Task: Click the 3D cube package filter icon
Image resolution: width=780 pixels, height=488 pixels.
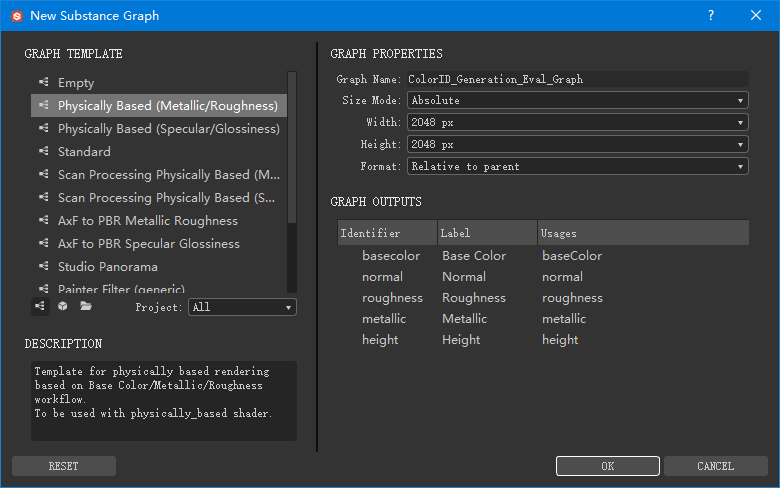Action: tap(63, 307)
